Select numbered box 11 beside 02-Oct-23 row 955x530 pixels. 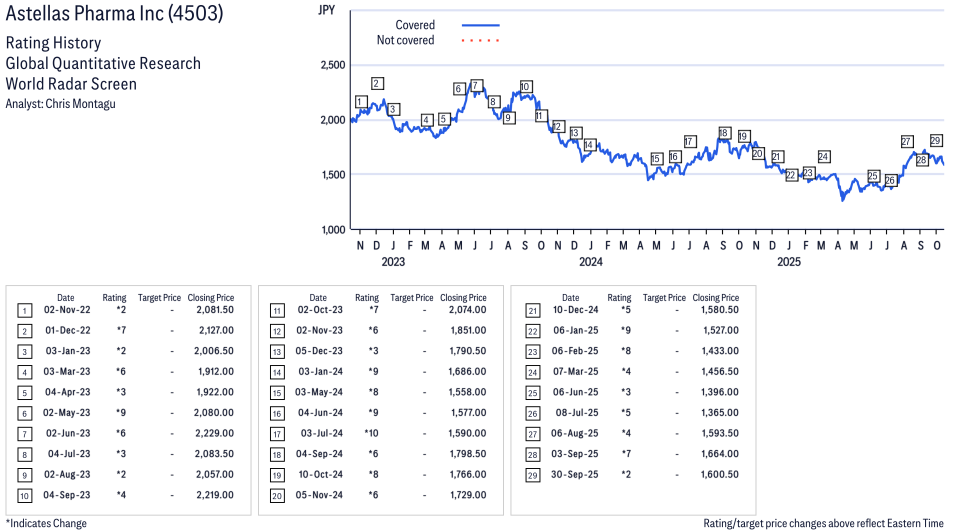click(276, 310)
